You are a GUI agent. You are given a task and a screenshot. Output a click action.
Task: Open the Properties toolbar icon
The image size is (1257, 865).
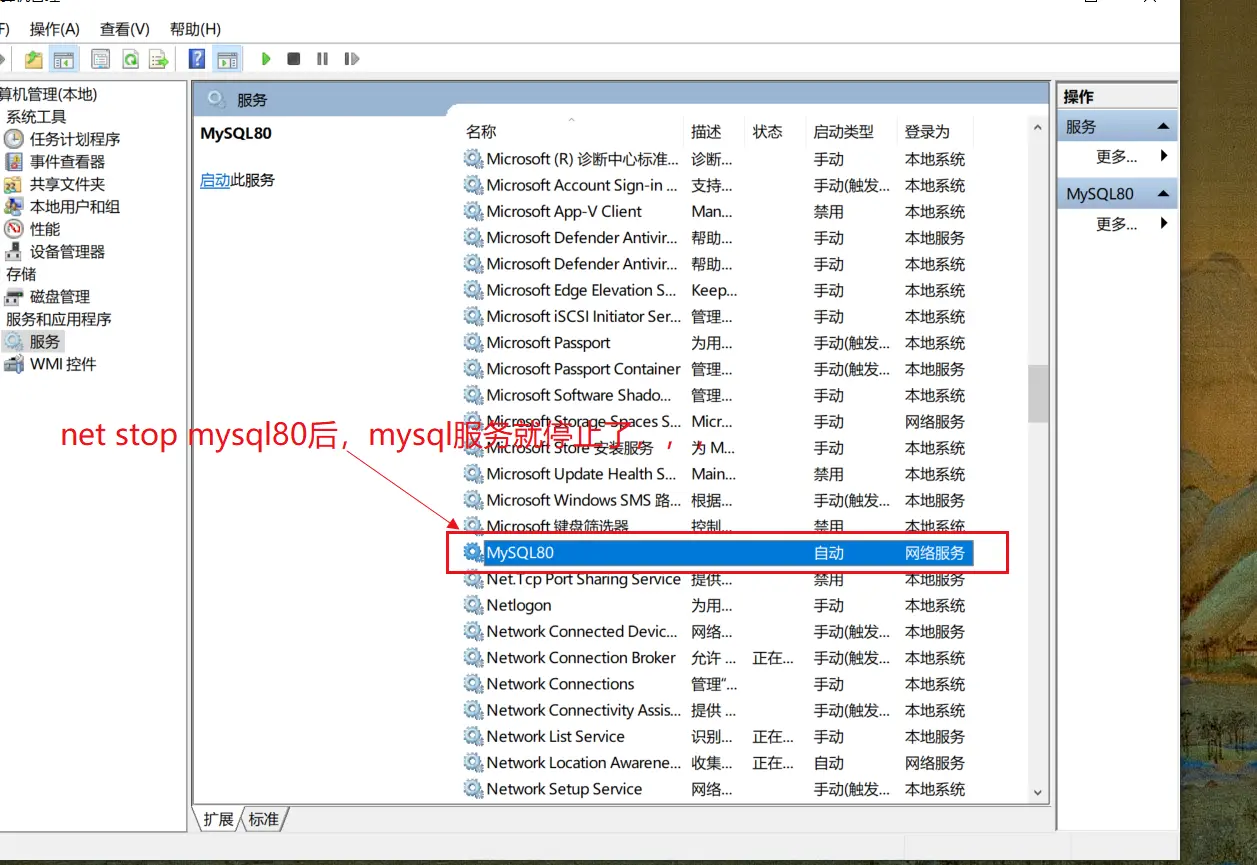point(100,59)
